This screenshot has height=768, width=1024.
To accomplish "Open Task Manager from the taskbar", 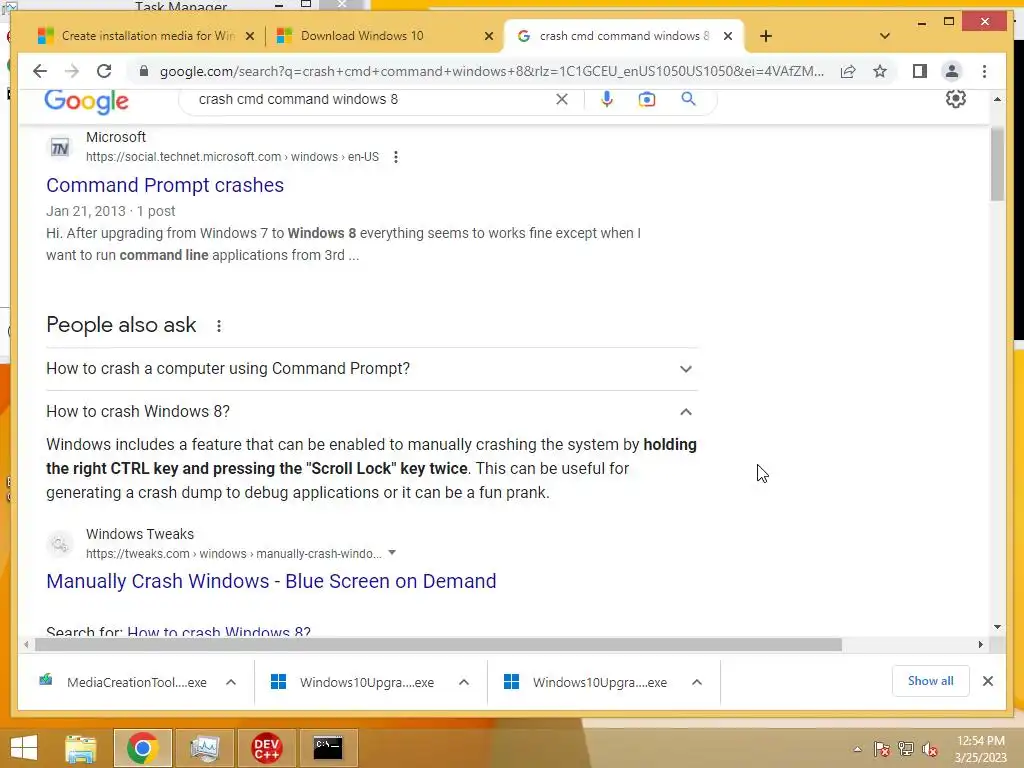I will coord(204,748).
